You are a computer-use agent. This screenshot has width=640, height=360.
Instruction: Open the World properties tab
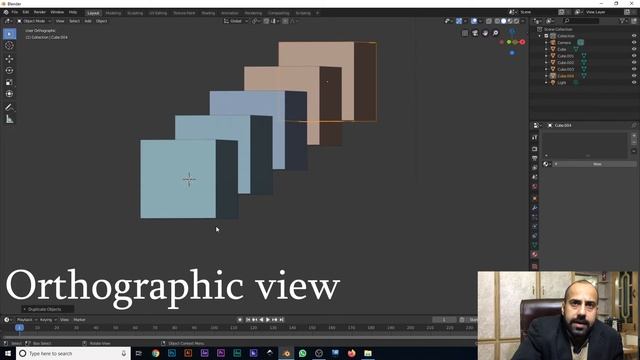click(x=534, y=187)
